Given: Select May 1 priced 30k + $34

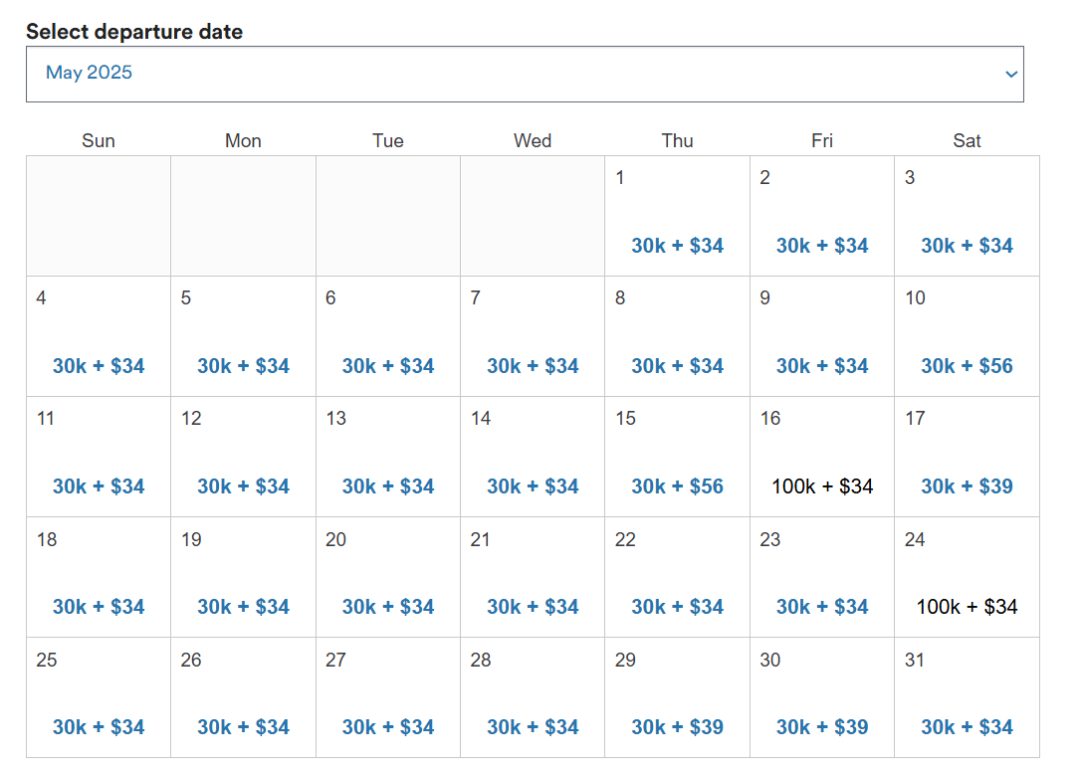Looking at the screenshot, I should click(x=677, y=216).
